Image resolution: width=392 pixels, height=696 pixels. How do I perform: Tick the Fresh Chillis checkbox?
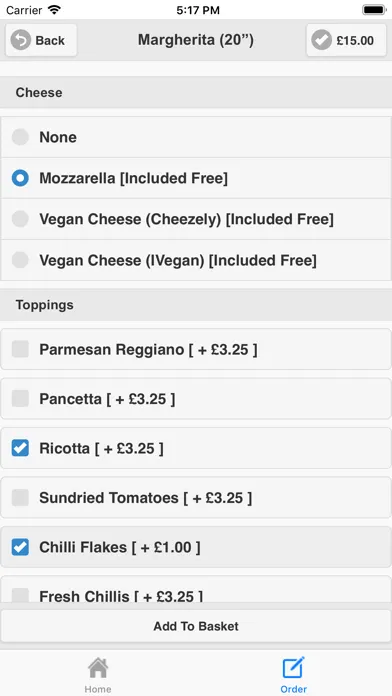20,595
